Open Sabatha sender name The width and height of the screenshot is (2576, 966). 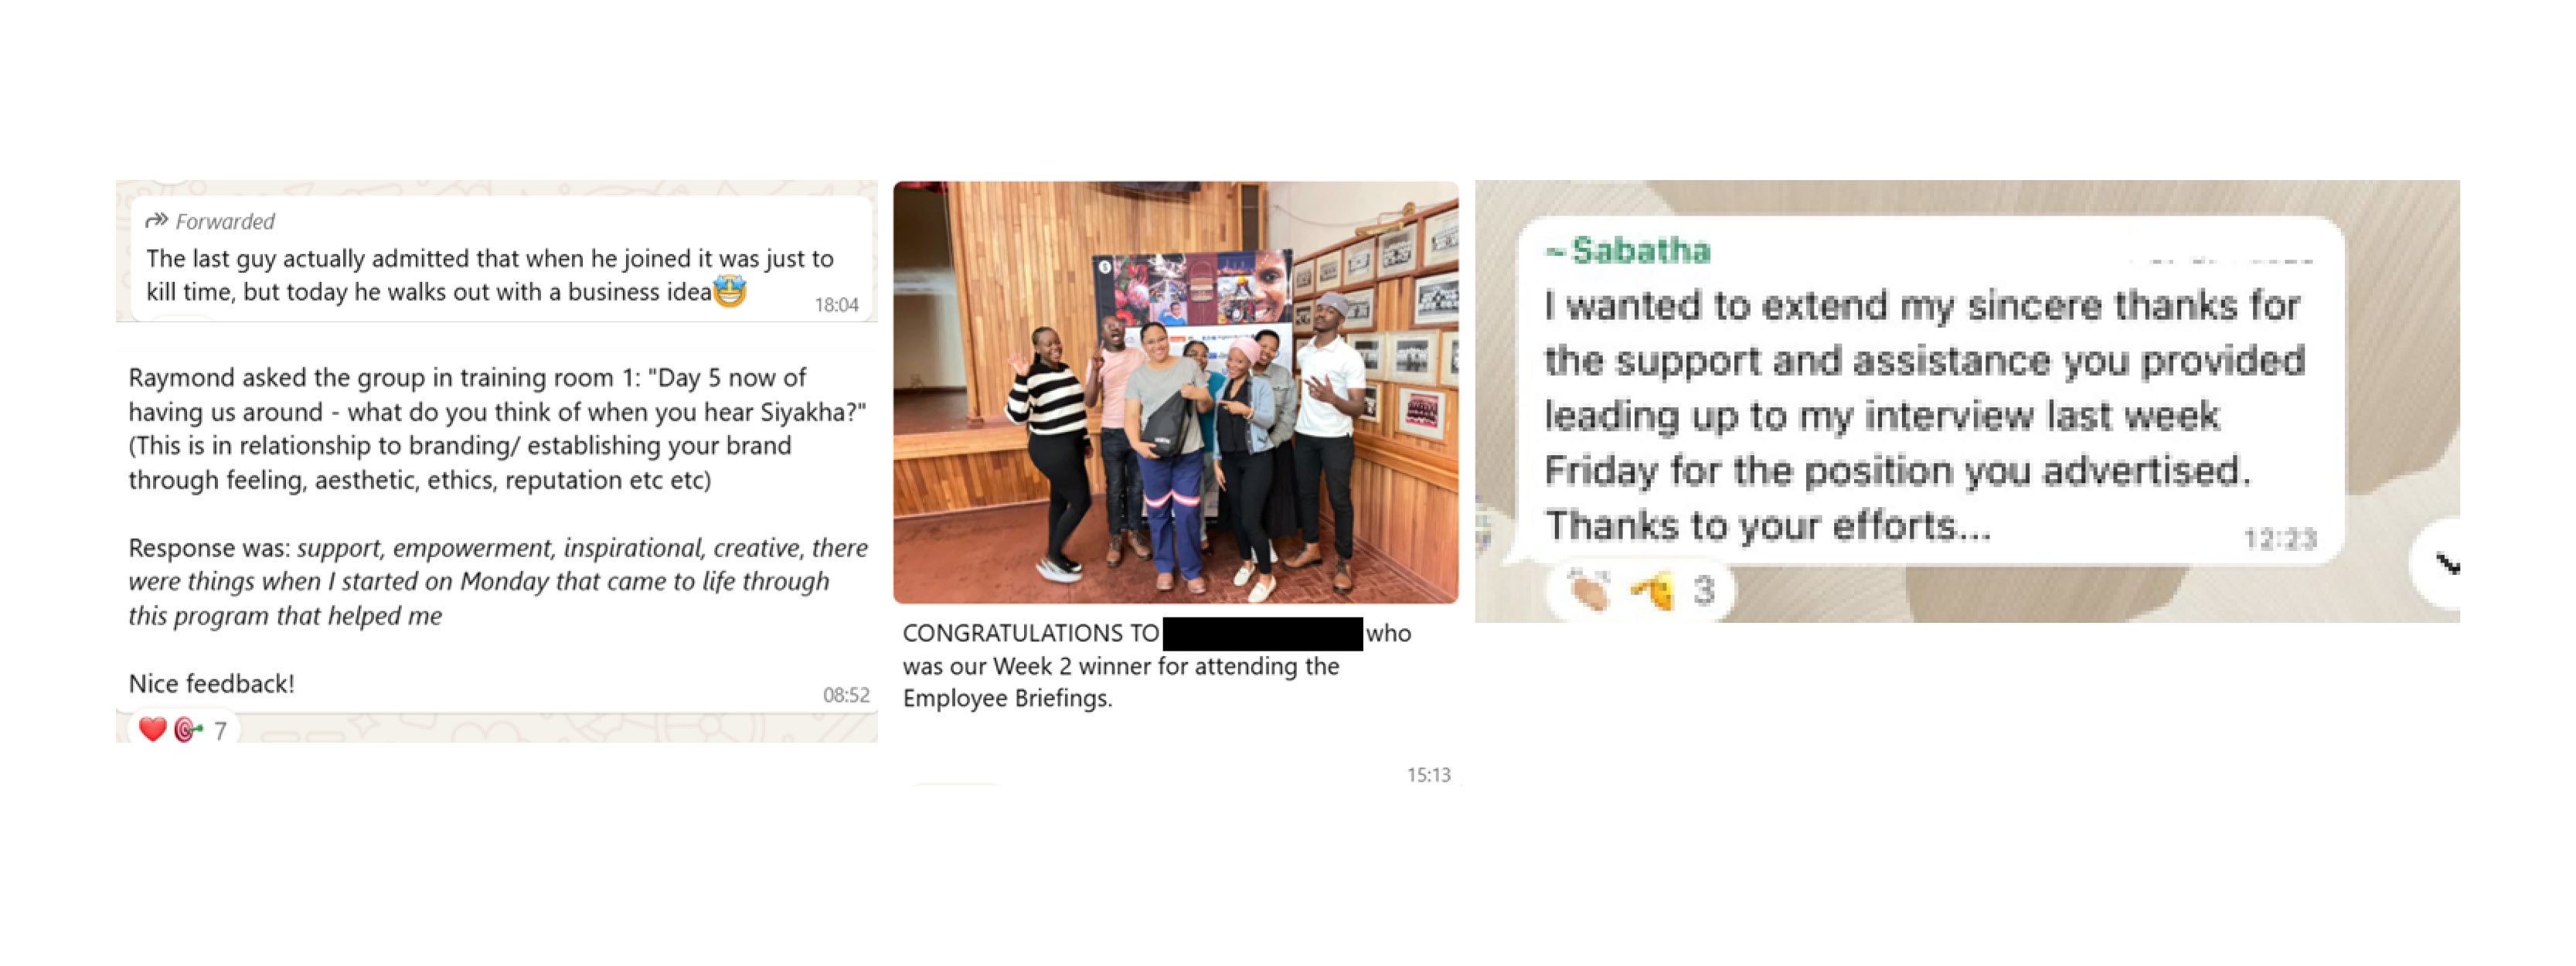(x=1629, y=250)
